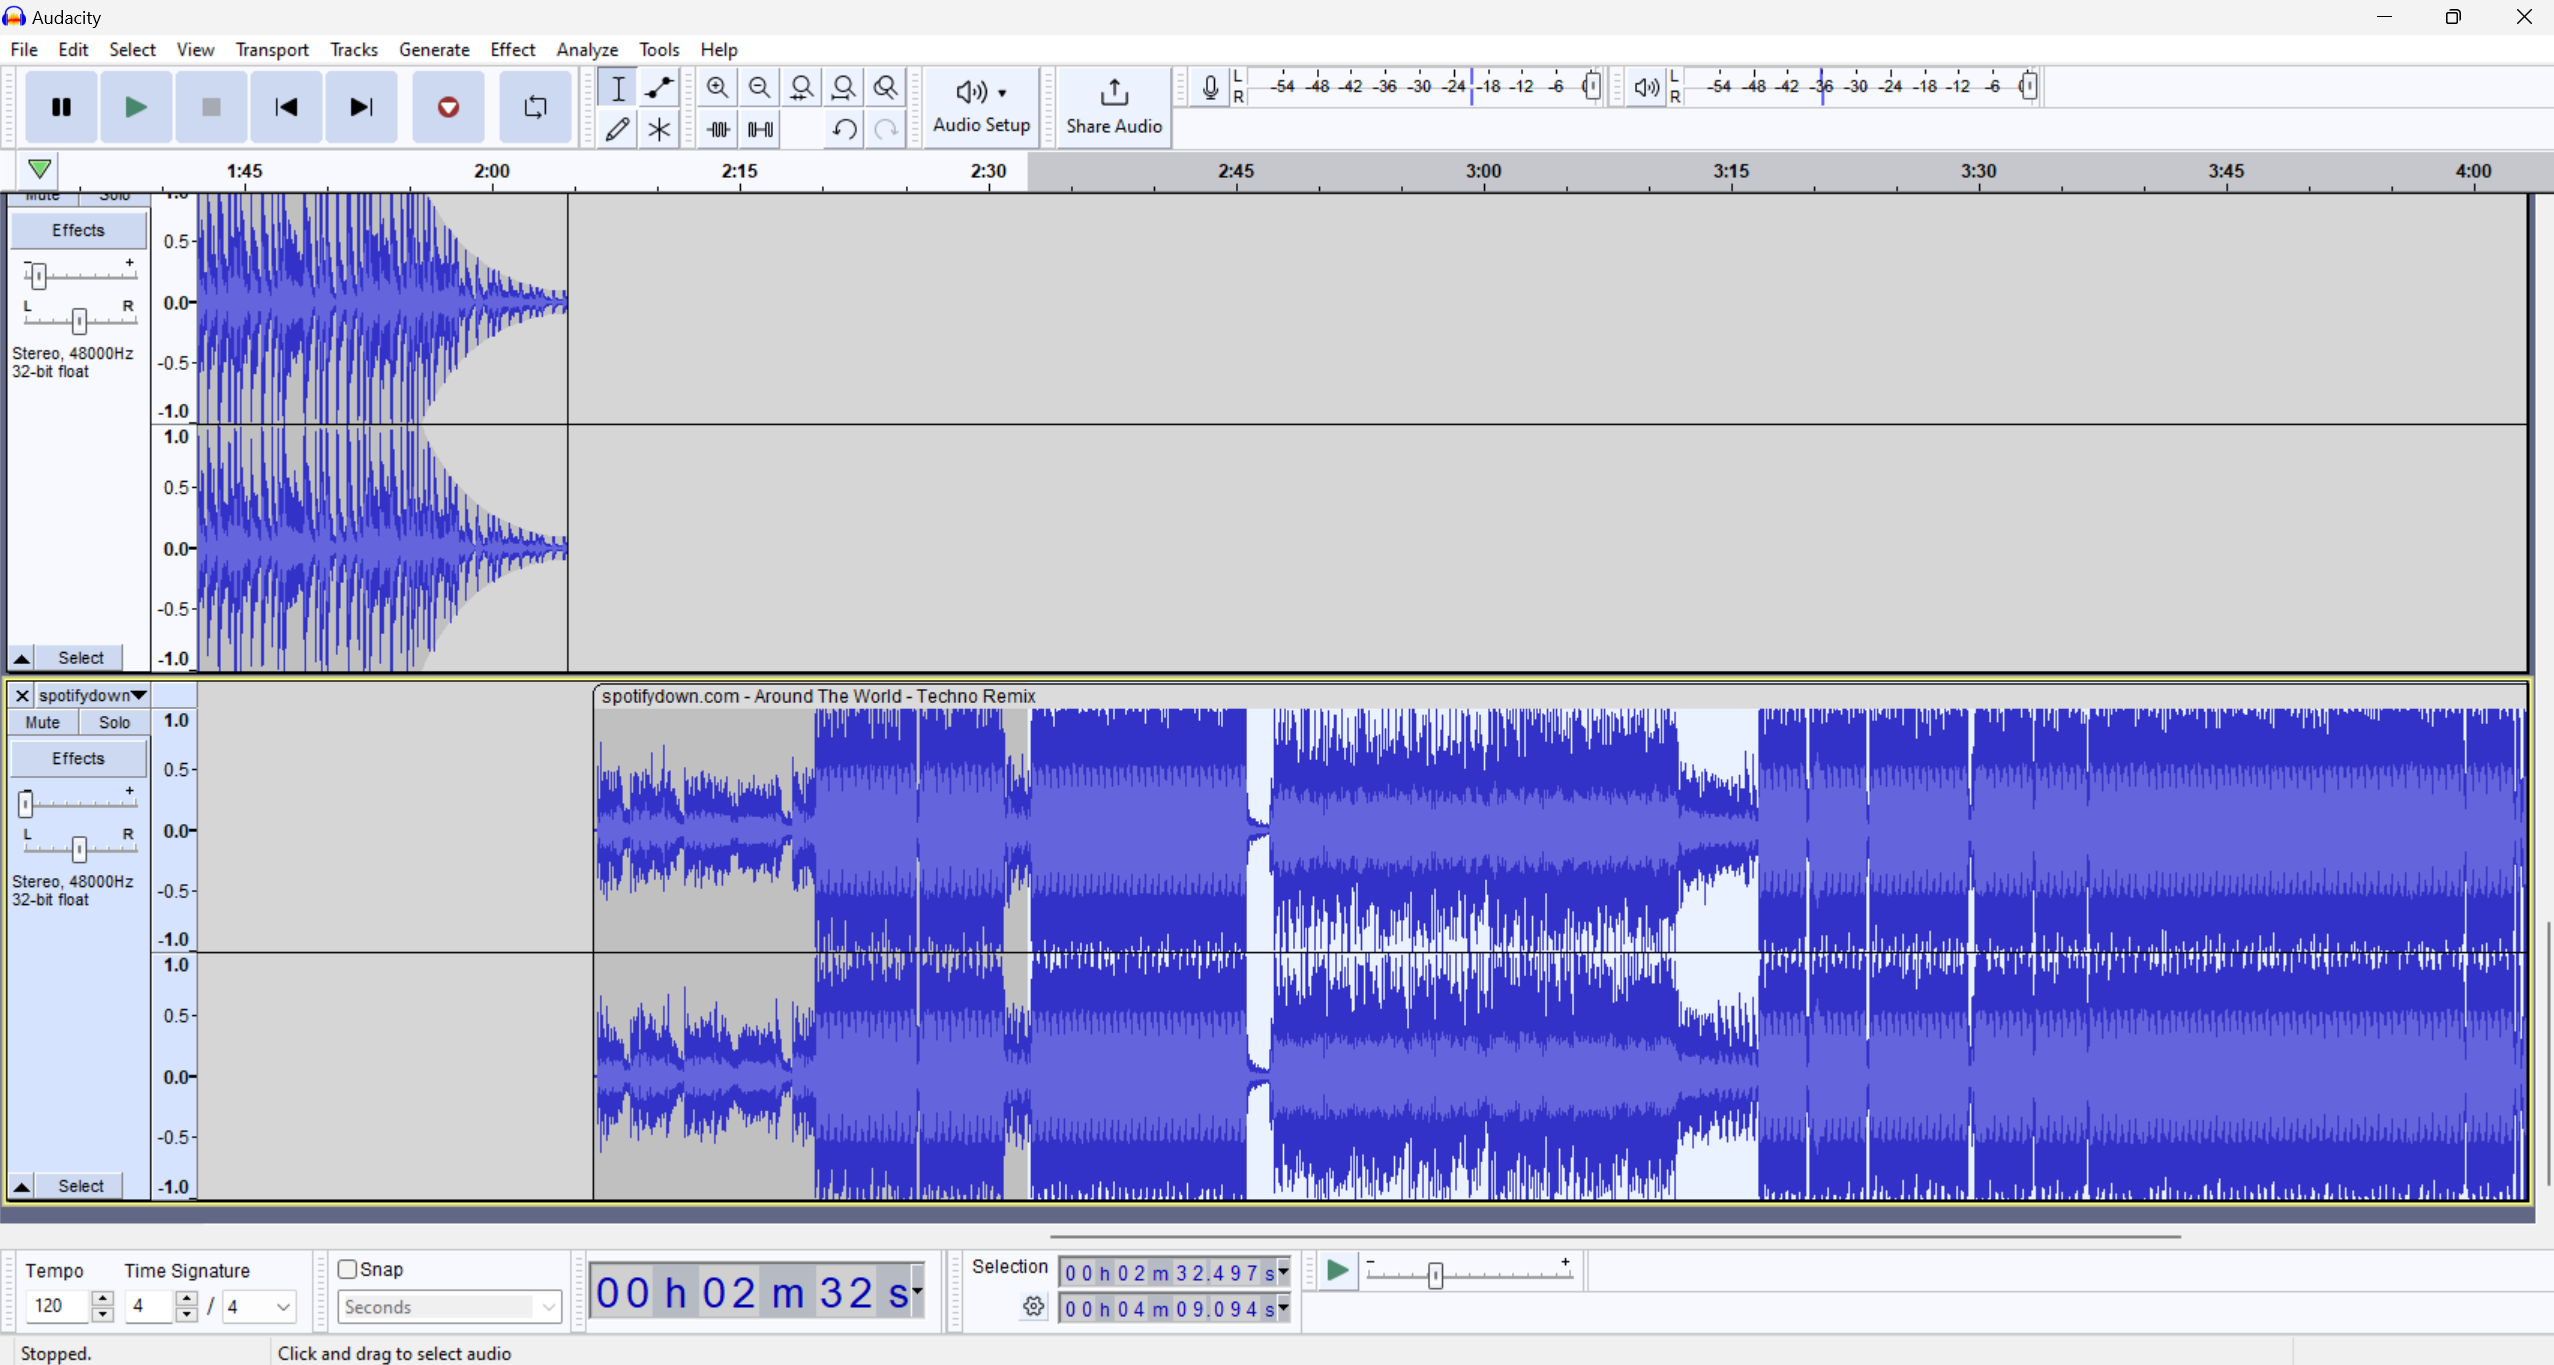Open the Seconds snap unit dropdown

coord(450,1306)
